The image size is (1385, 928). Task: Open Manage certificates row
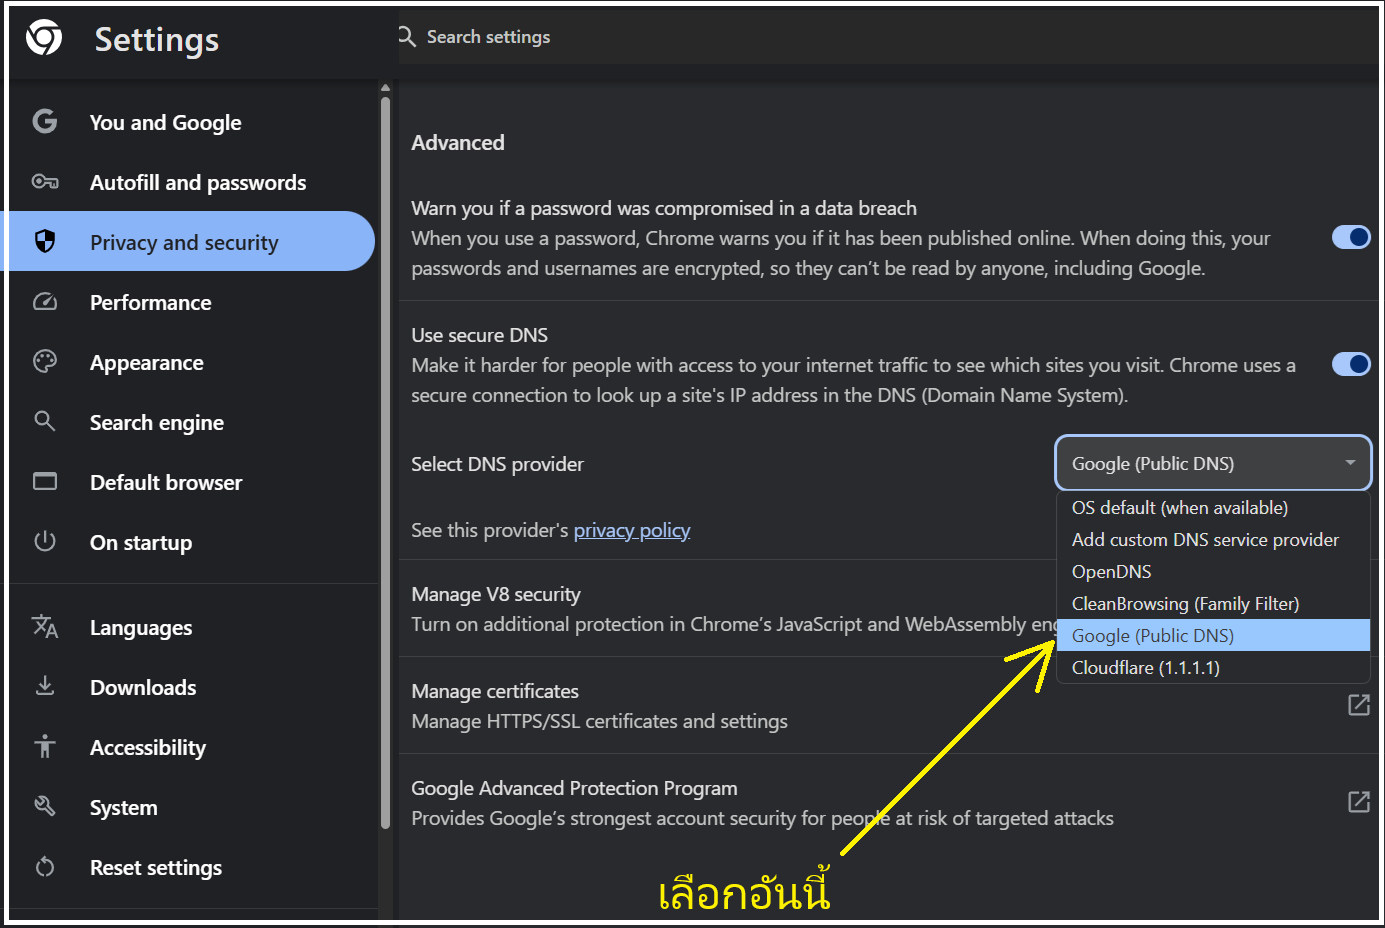click(x=888, y=705)
